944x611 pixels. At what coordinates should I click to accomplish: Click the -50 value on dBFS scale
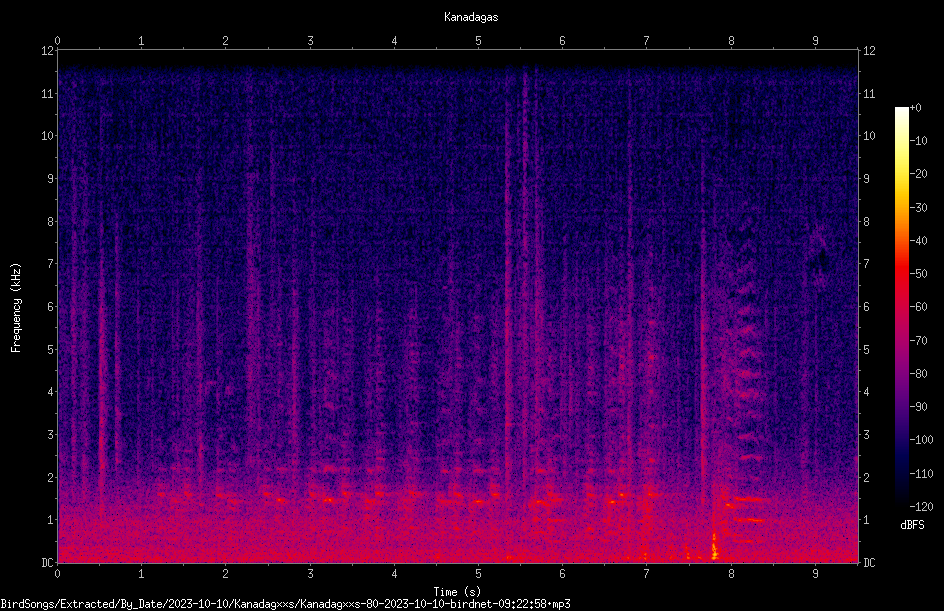pyautogui.click(x=918, y=273)
